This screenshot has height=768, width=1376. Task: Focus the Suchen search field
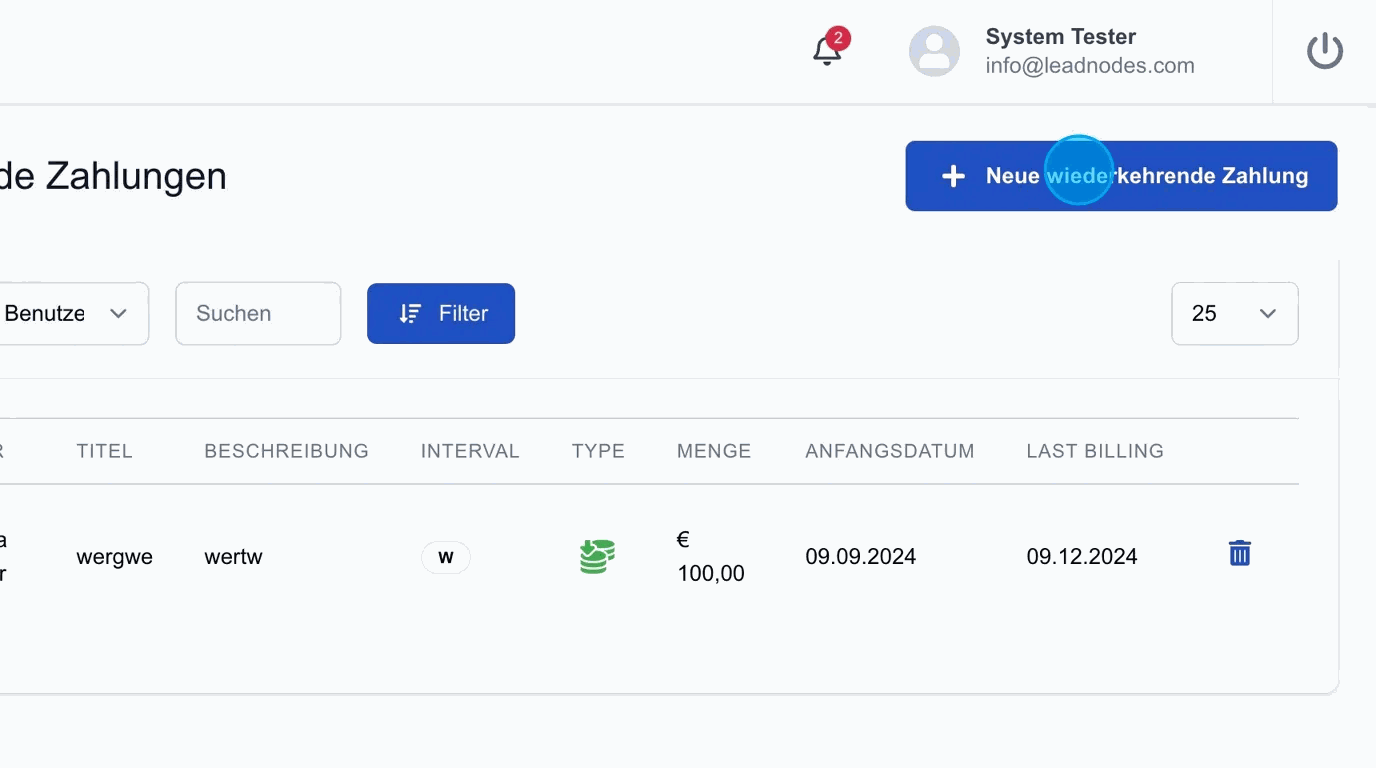click(x=258, y=314)
